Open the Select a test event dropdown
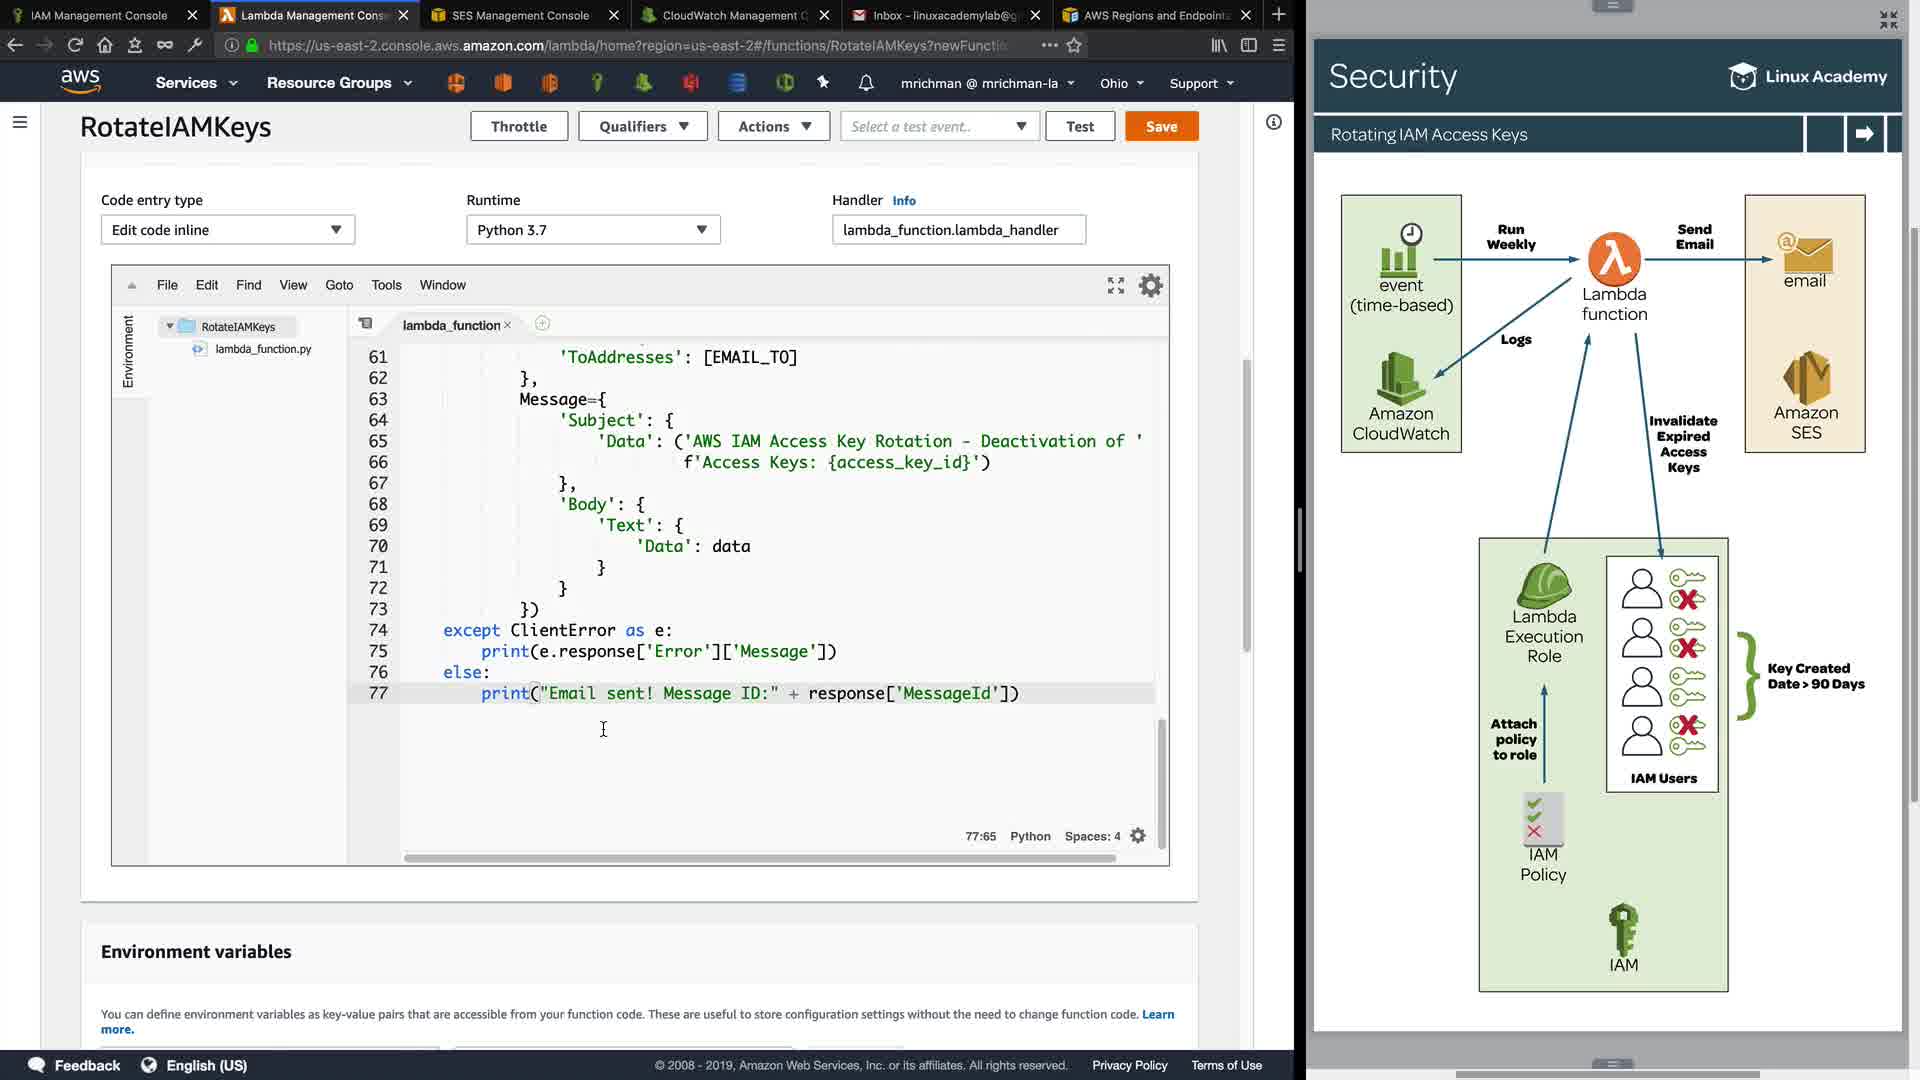 click(x=938, y=127)
